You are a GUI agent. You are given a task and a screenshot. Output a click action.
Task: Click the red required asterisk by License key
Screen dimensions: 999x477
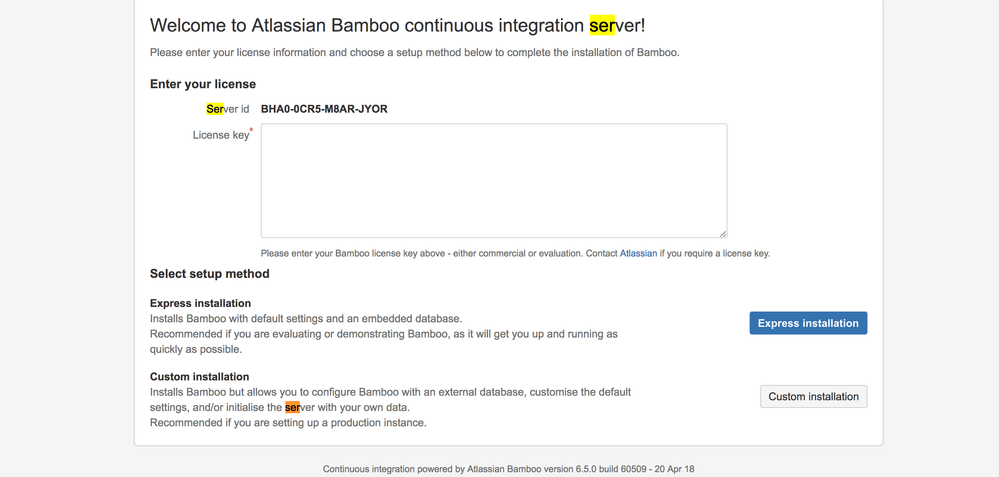click(x=251, y=130)
